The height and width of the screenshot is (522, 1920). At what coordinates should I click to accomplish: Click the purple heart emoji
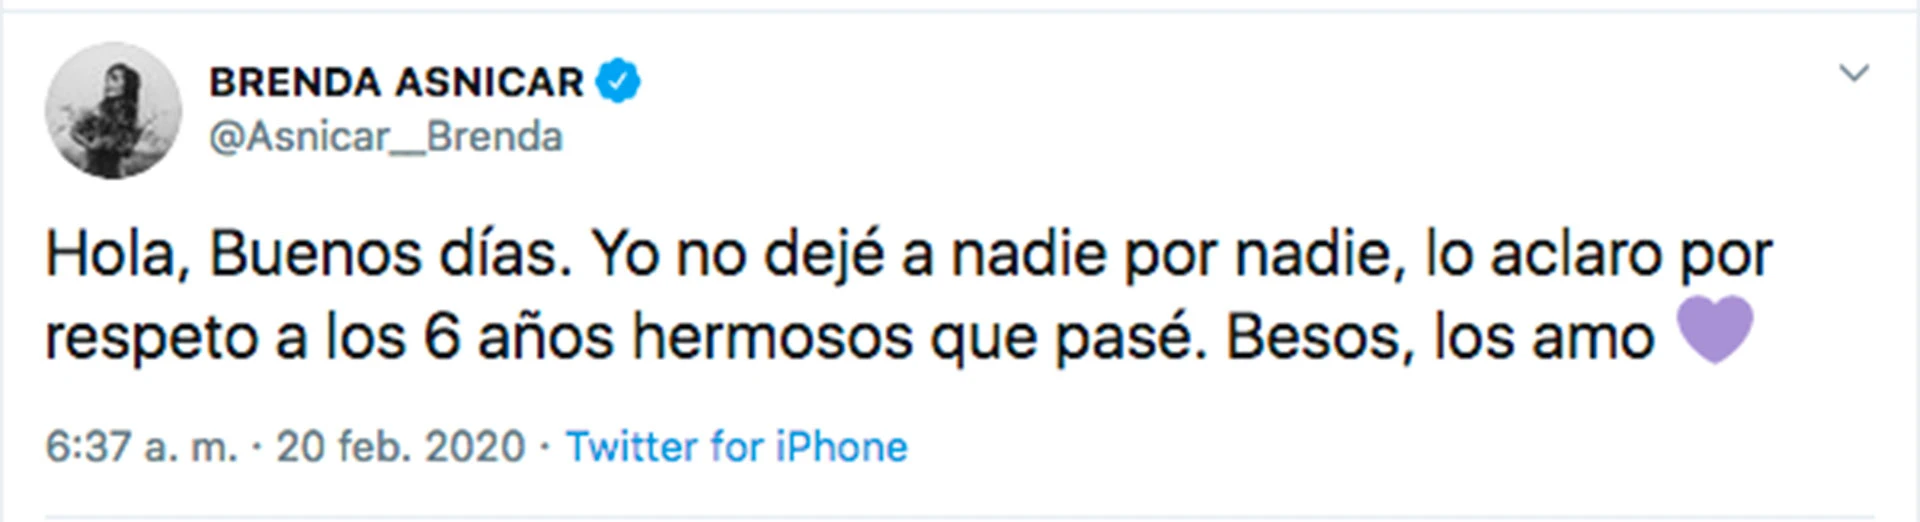coord(1714,331)
